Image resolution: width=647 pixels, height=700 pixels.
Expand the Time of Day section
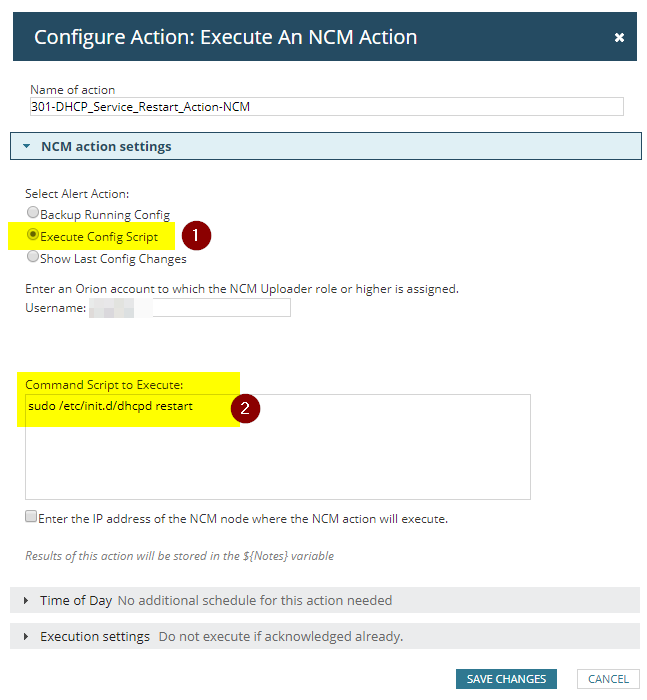(x=26, y=601)
